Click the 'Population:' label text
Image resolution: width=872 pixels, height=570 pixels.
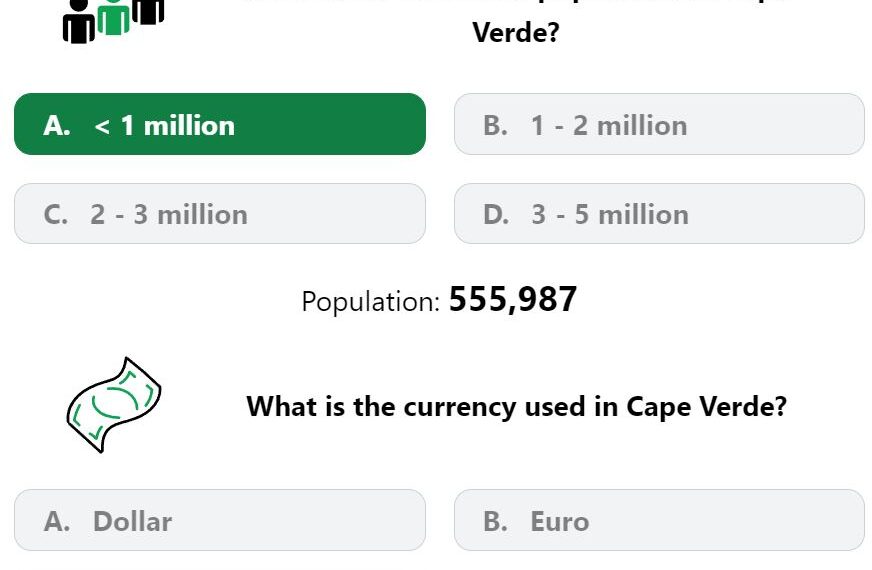[x=370, y=302]
